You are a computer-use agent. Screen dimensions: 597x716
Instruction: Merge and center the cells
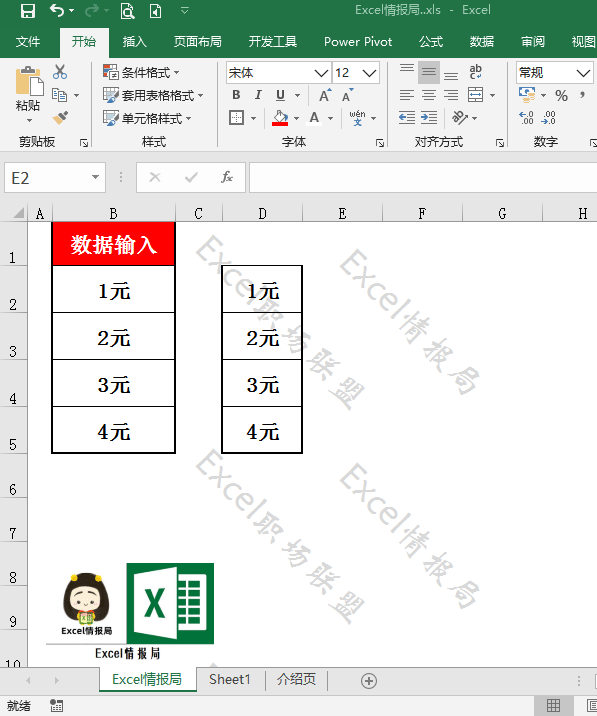(475, 95)
